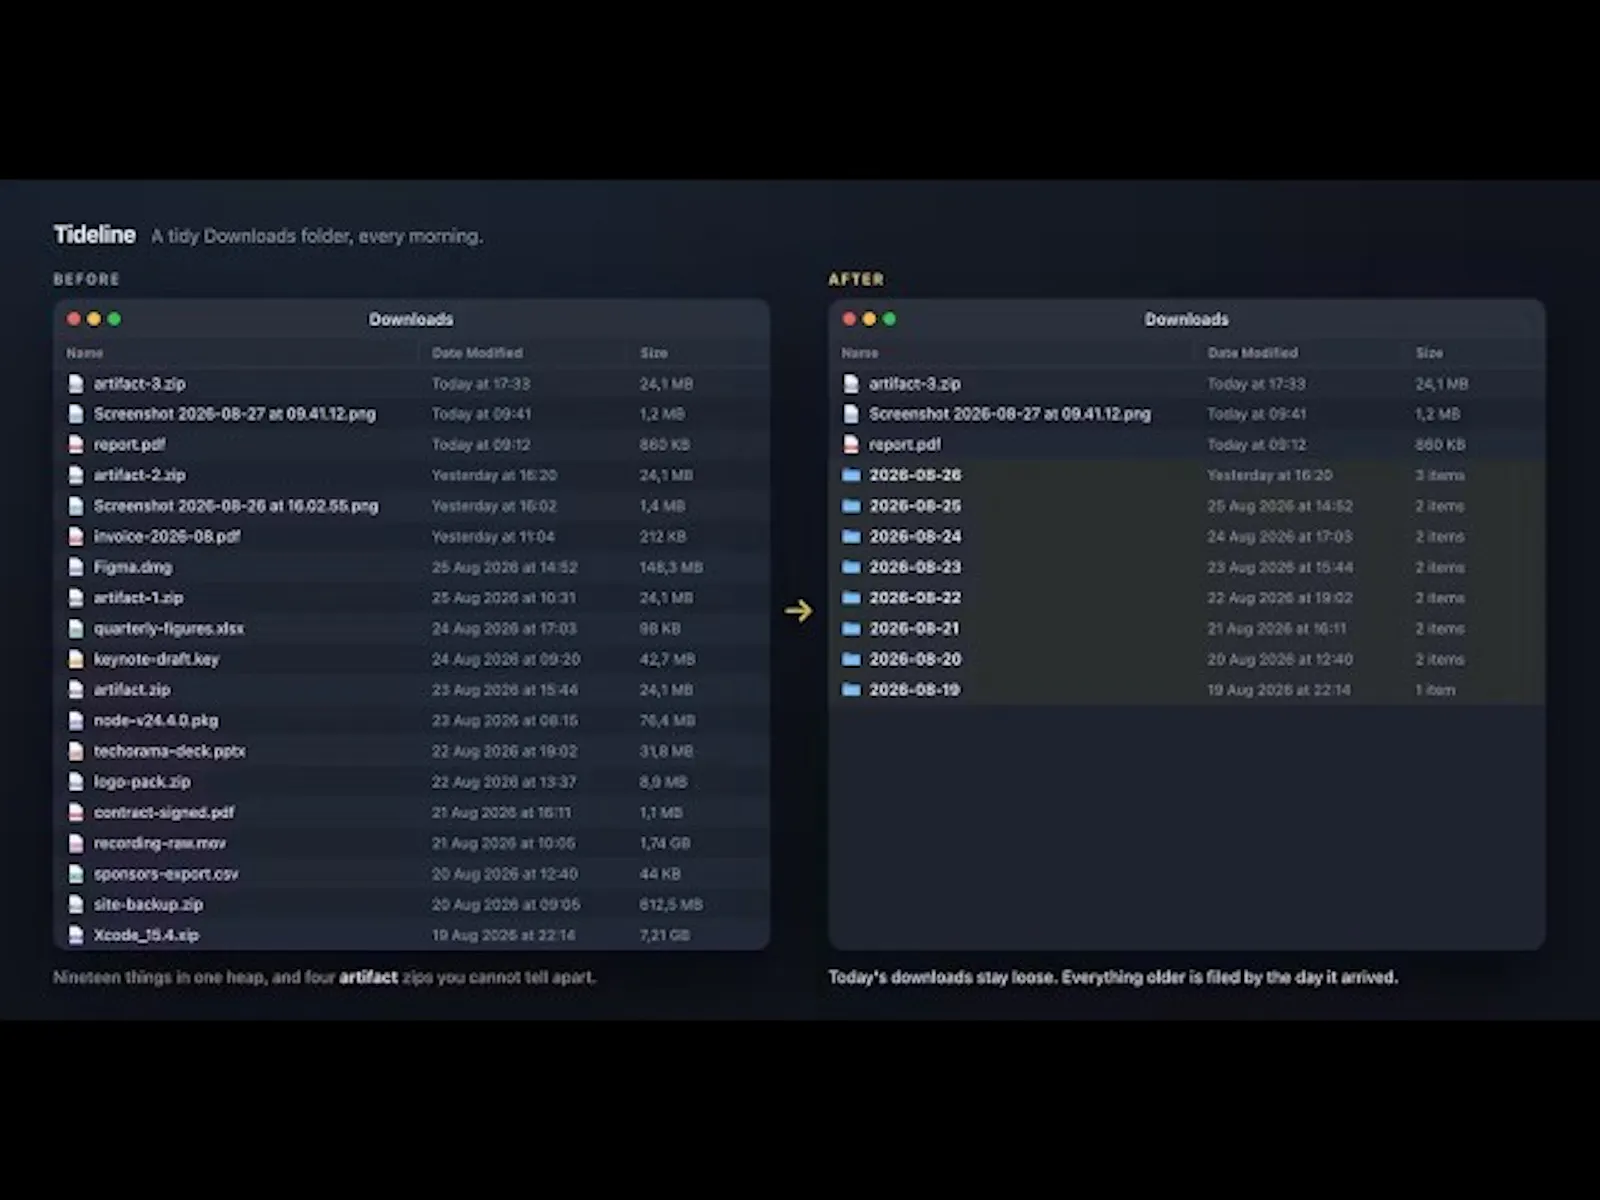The width and height of the screenshot is (1600, 1200).
Task: Select the 2026-08-25 folder icon
Action: pyautogui.click(x=851, y=506)
